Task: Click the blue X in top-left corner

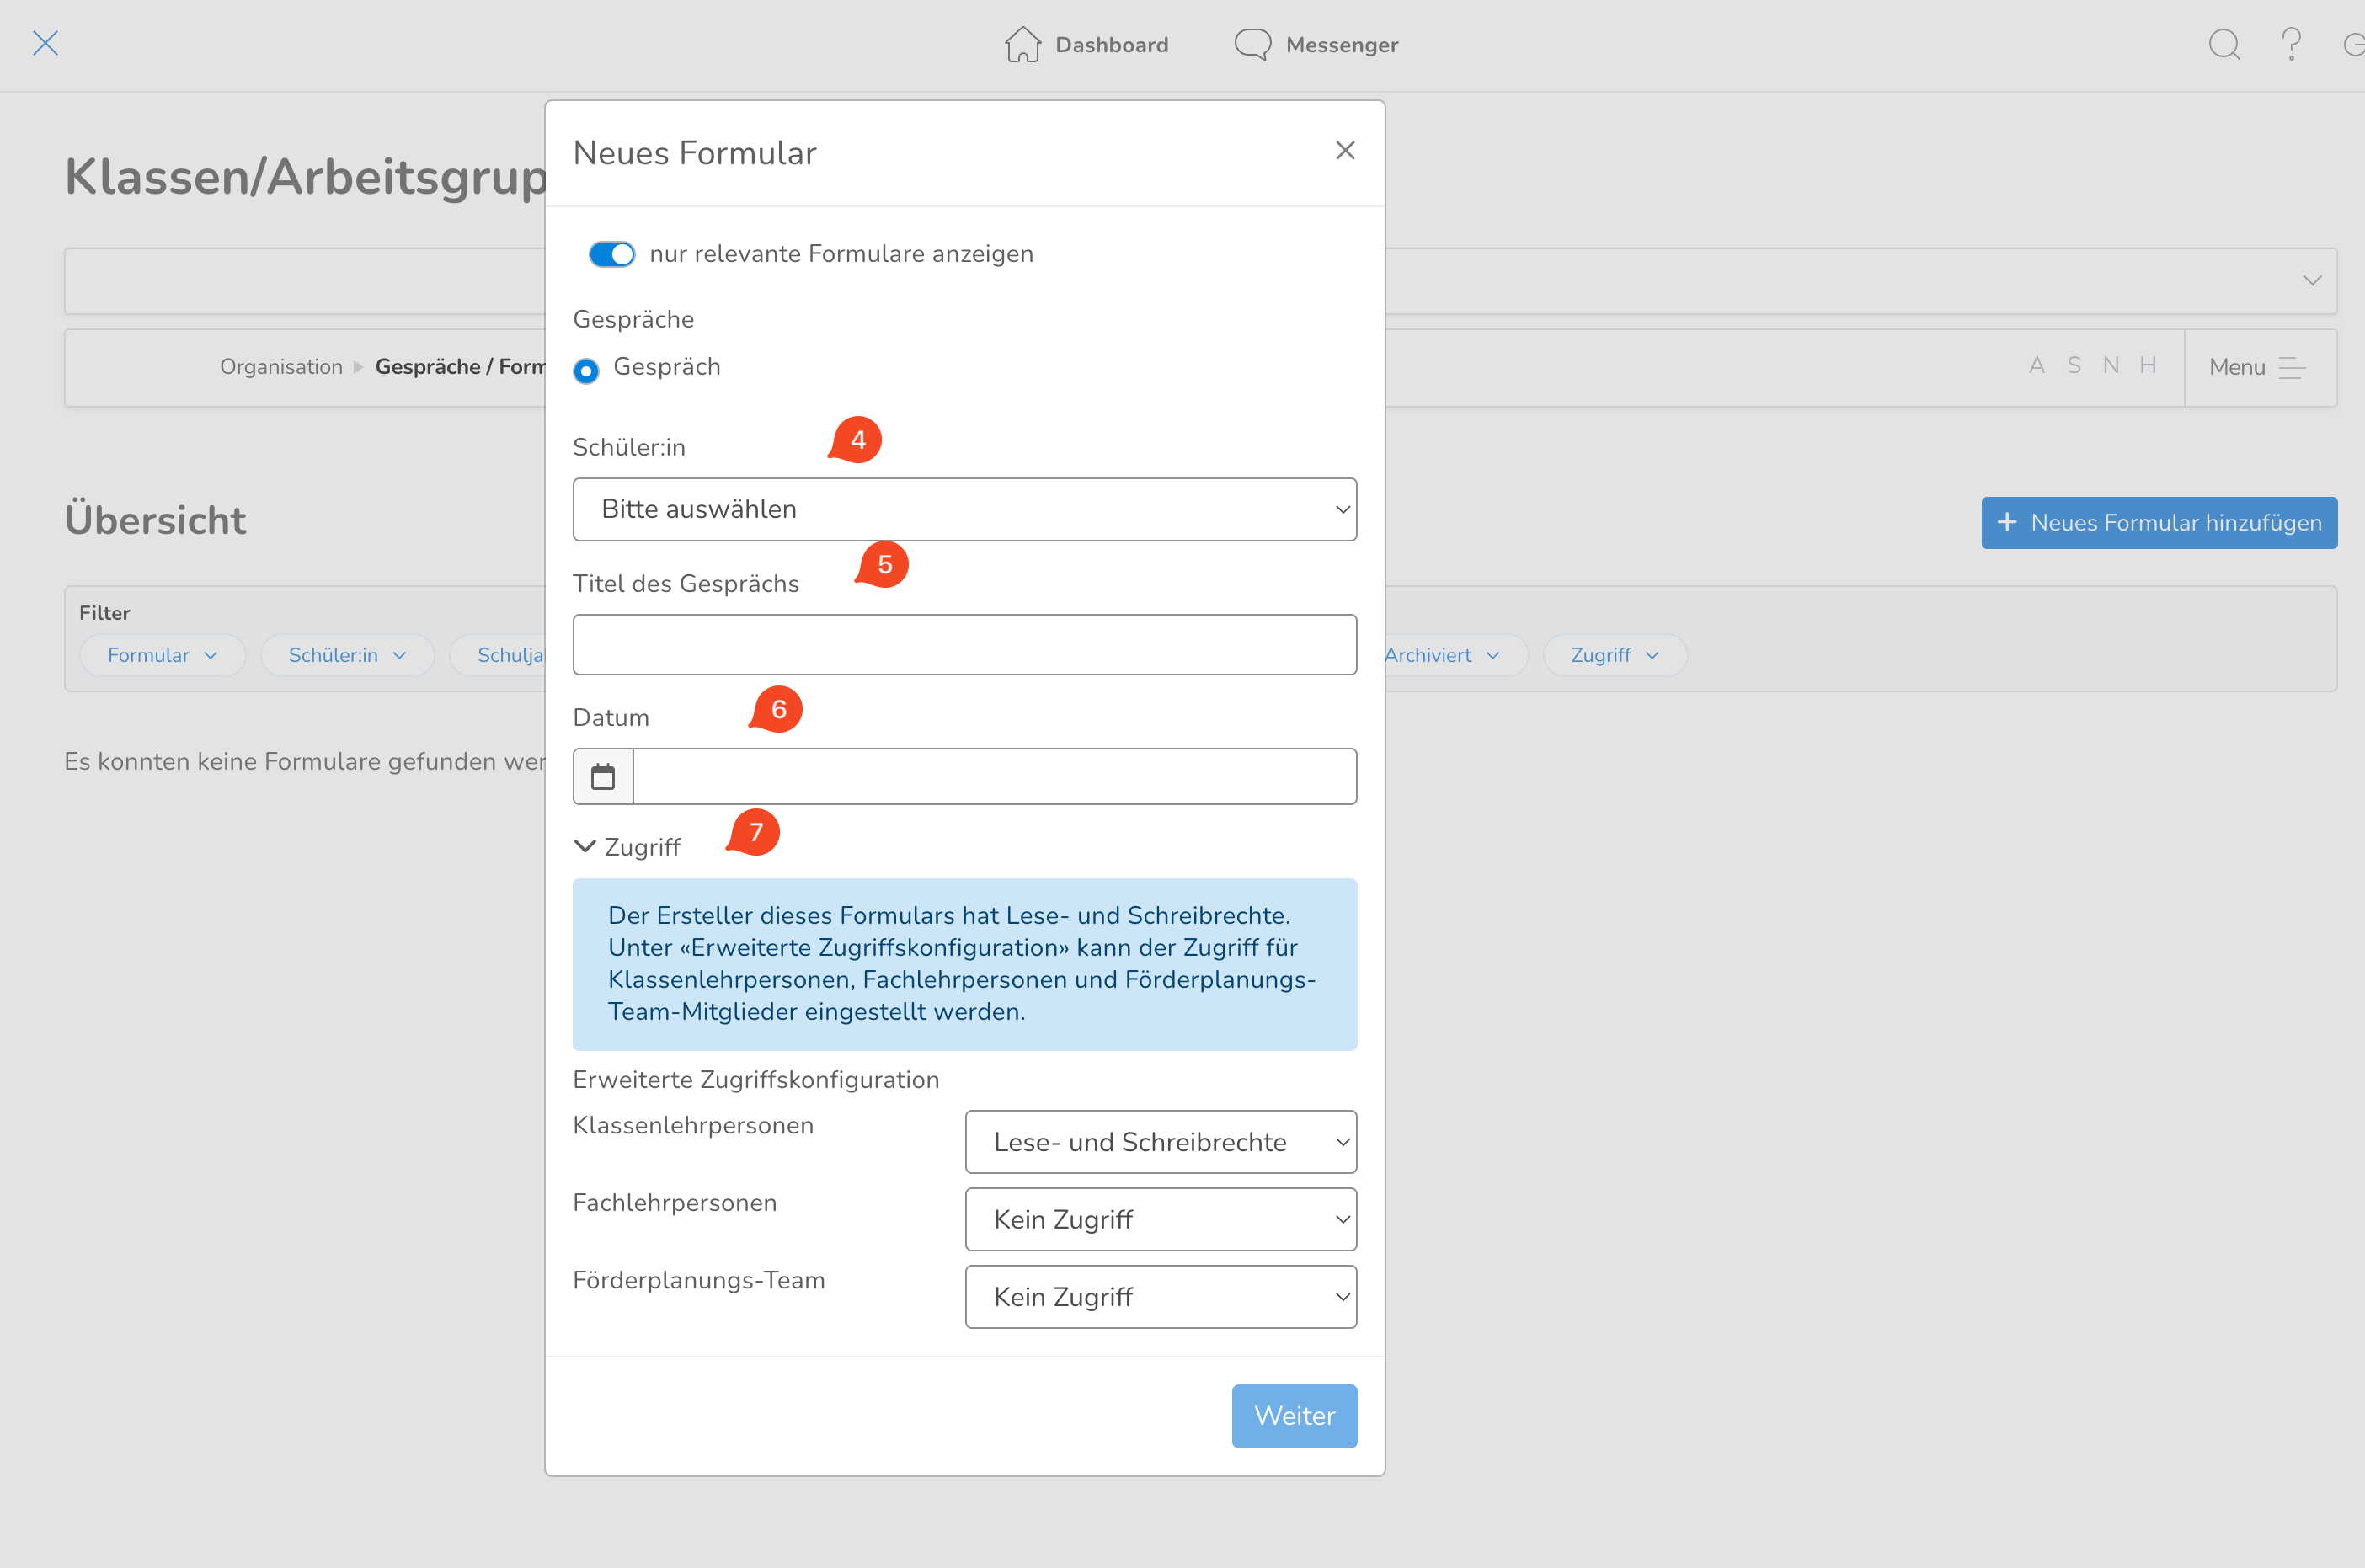Action: (x=45, y=43)
